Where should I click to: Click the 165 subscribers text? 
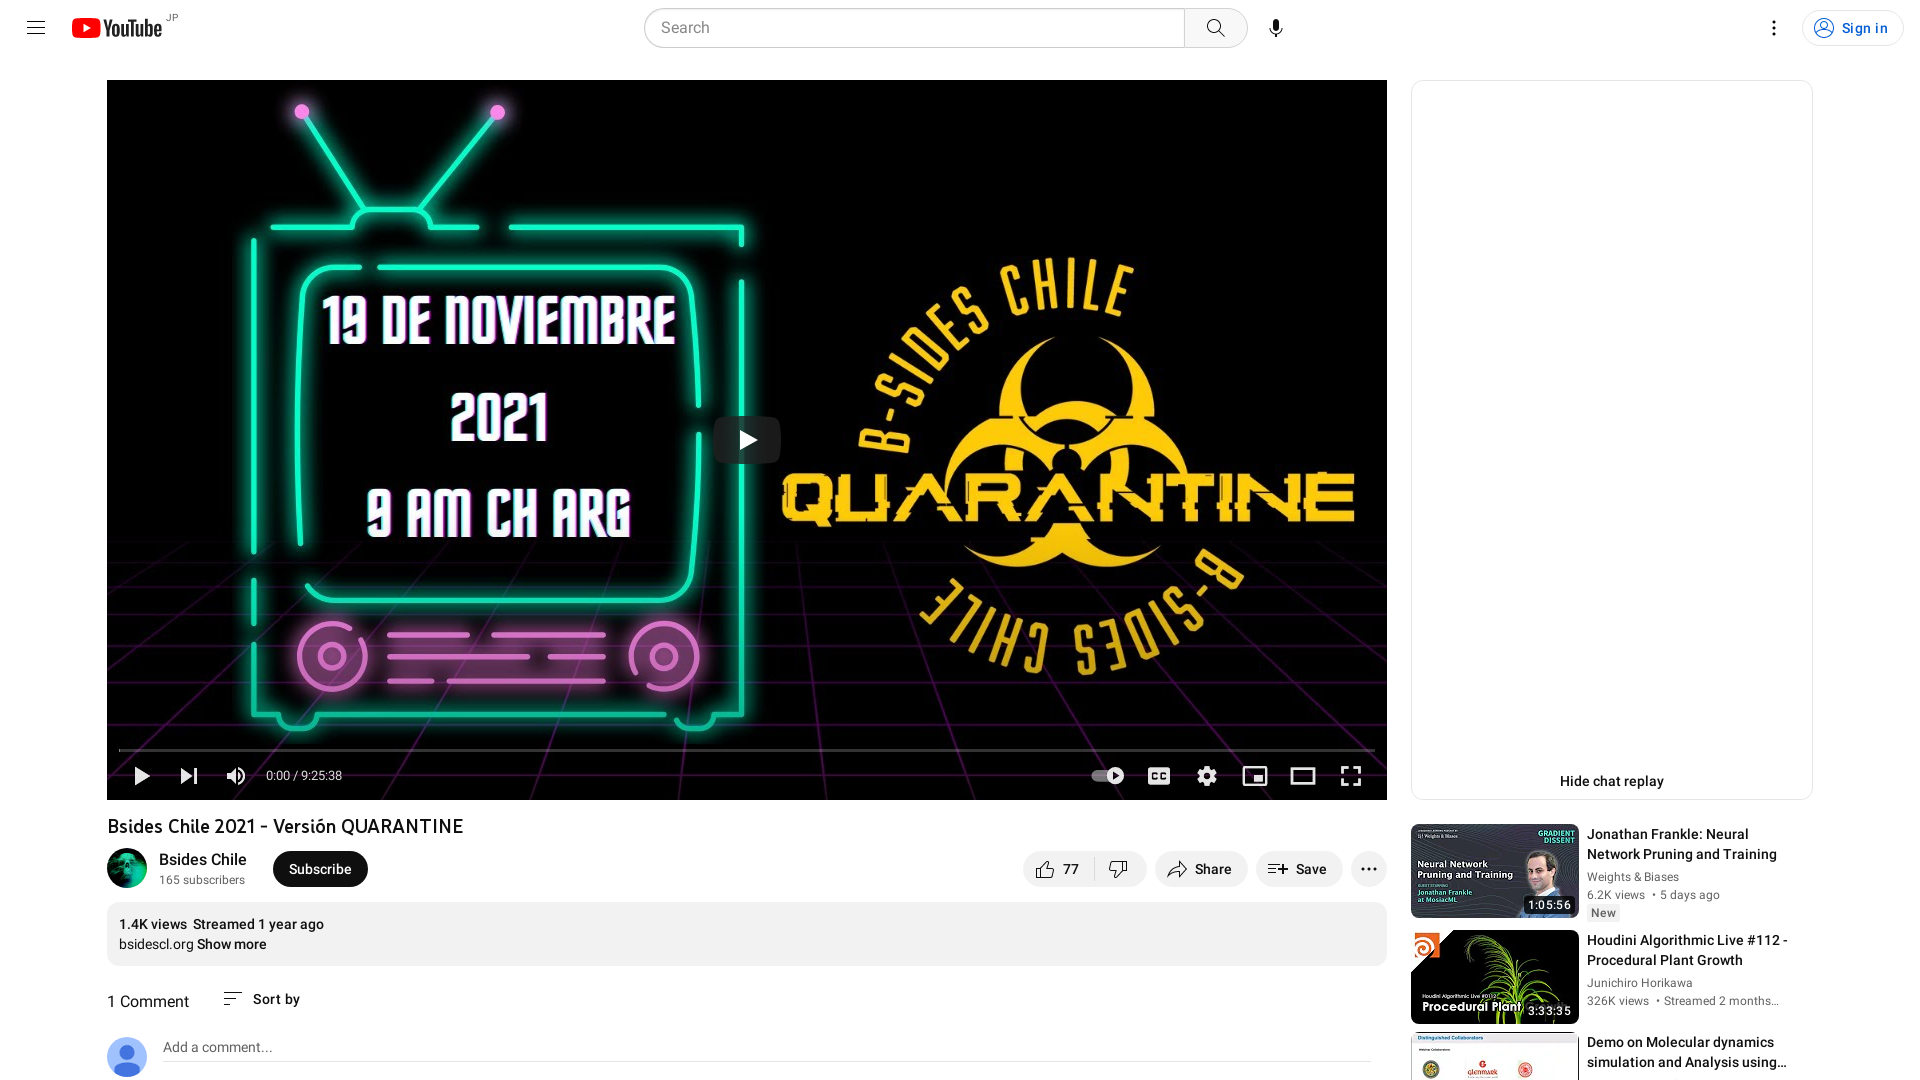pyautogui.click(x=202, y=880)
